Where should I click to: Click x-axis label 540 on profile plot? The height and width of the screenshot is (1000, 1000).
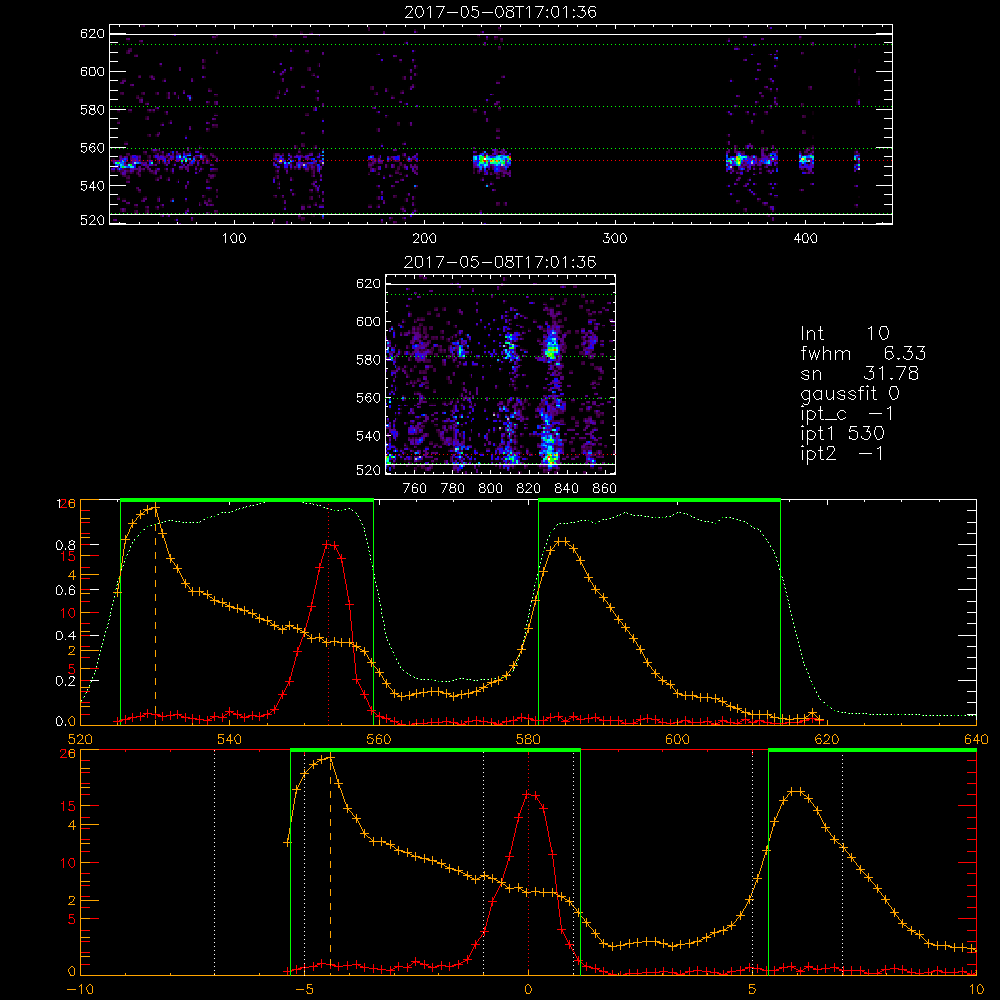[x=229, y=739]
